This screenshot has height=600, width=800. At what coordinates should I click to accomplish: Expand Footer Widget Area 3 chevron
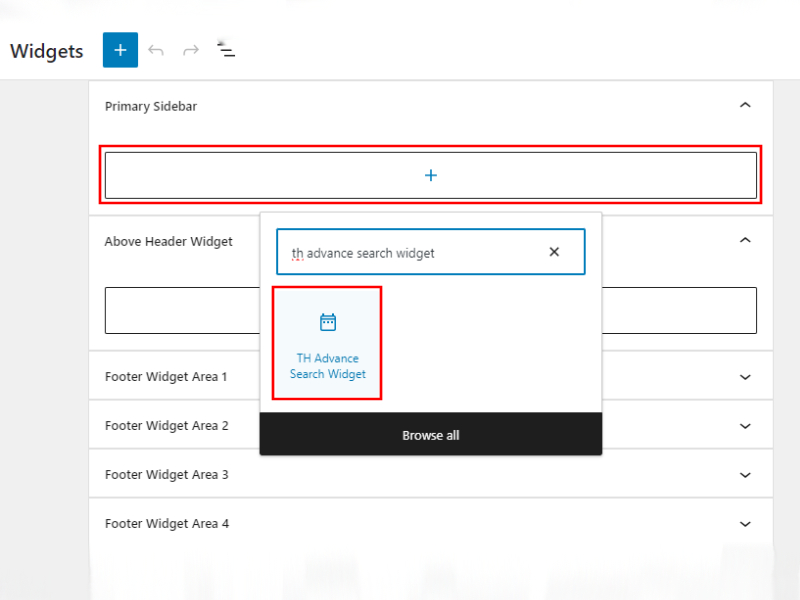point(744,475)
